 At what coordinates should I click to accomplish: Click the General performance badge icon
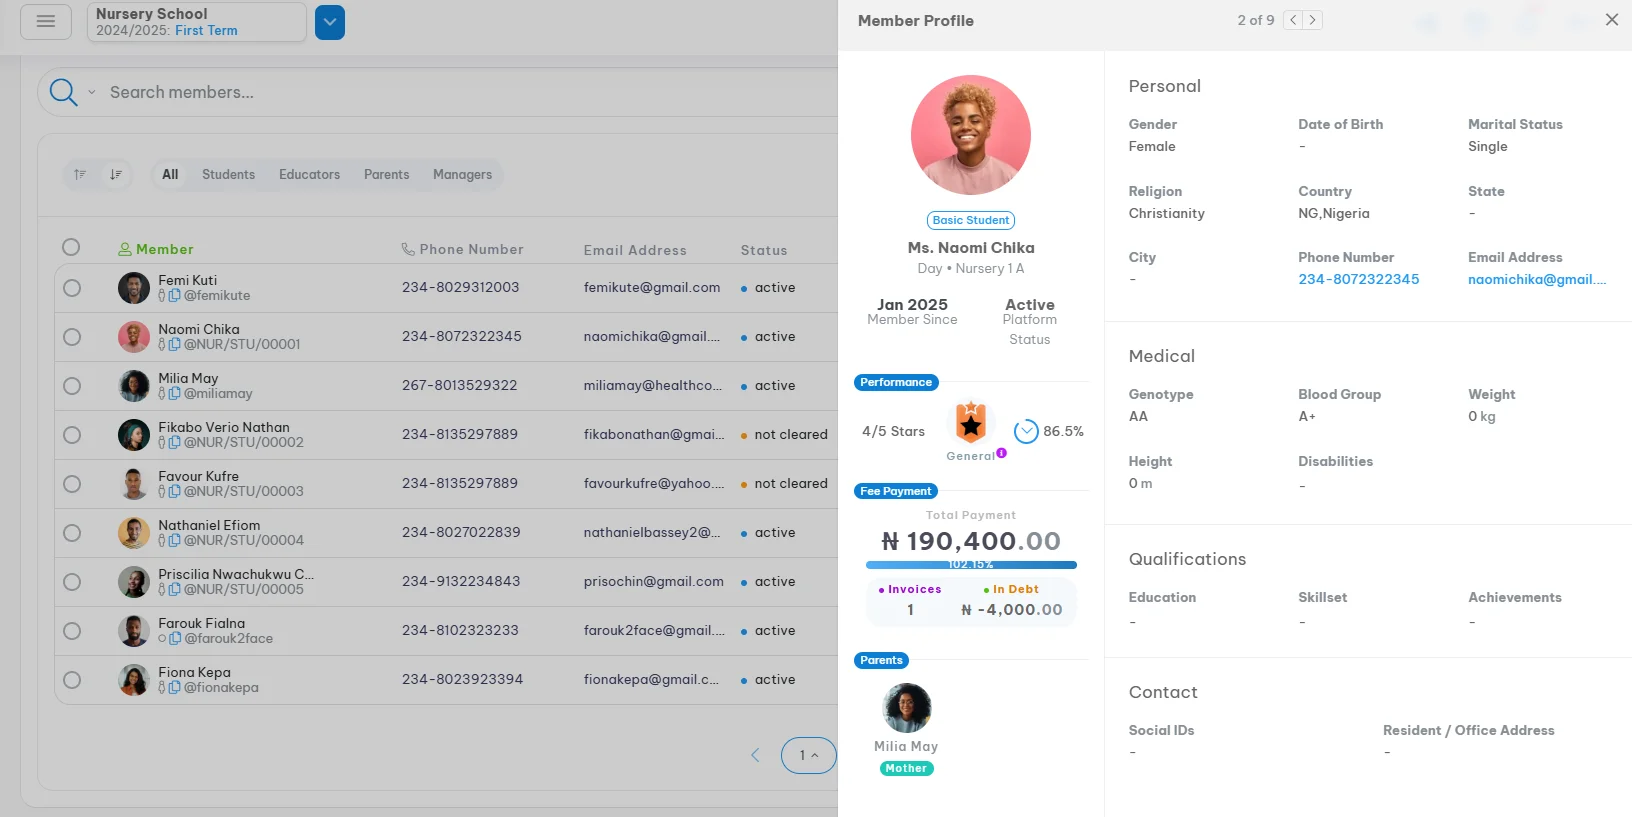[970, 424]
